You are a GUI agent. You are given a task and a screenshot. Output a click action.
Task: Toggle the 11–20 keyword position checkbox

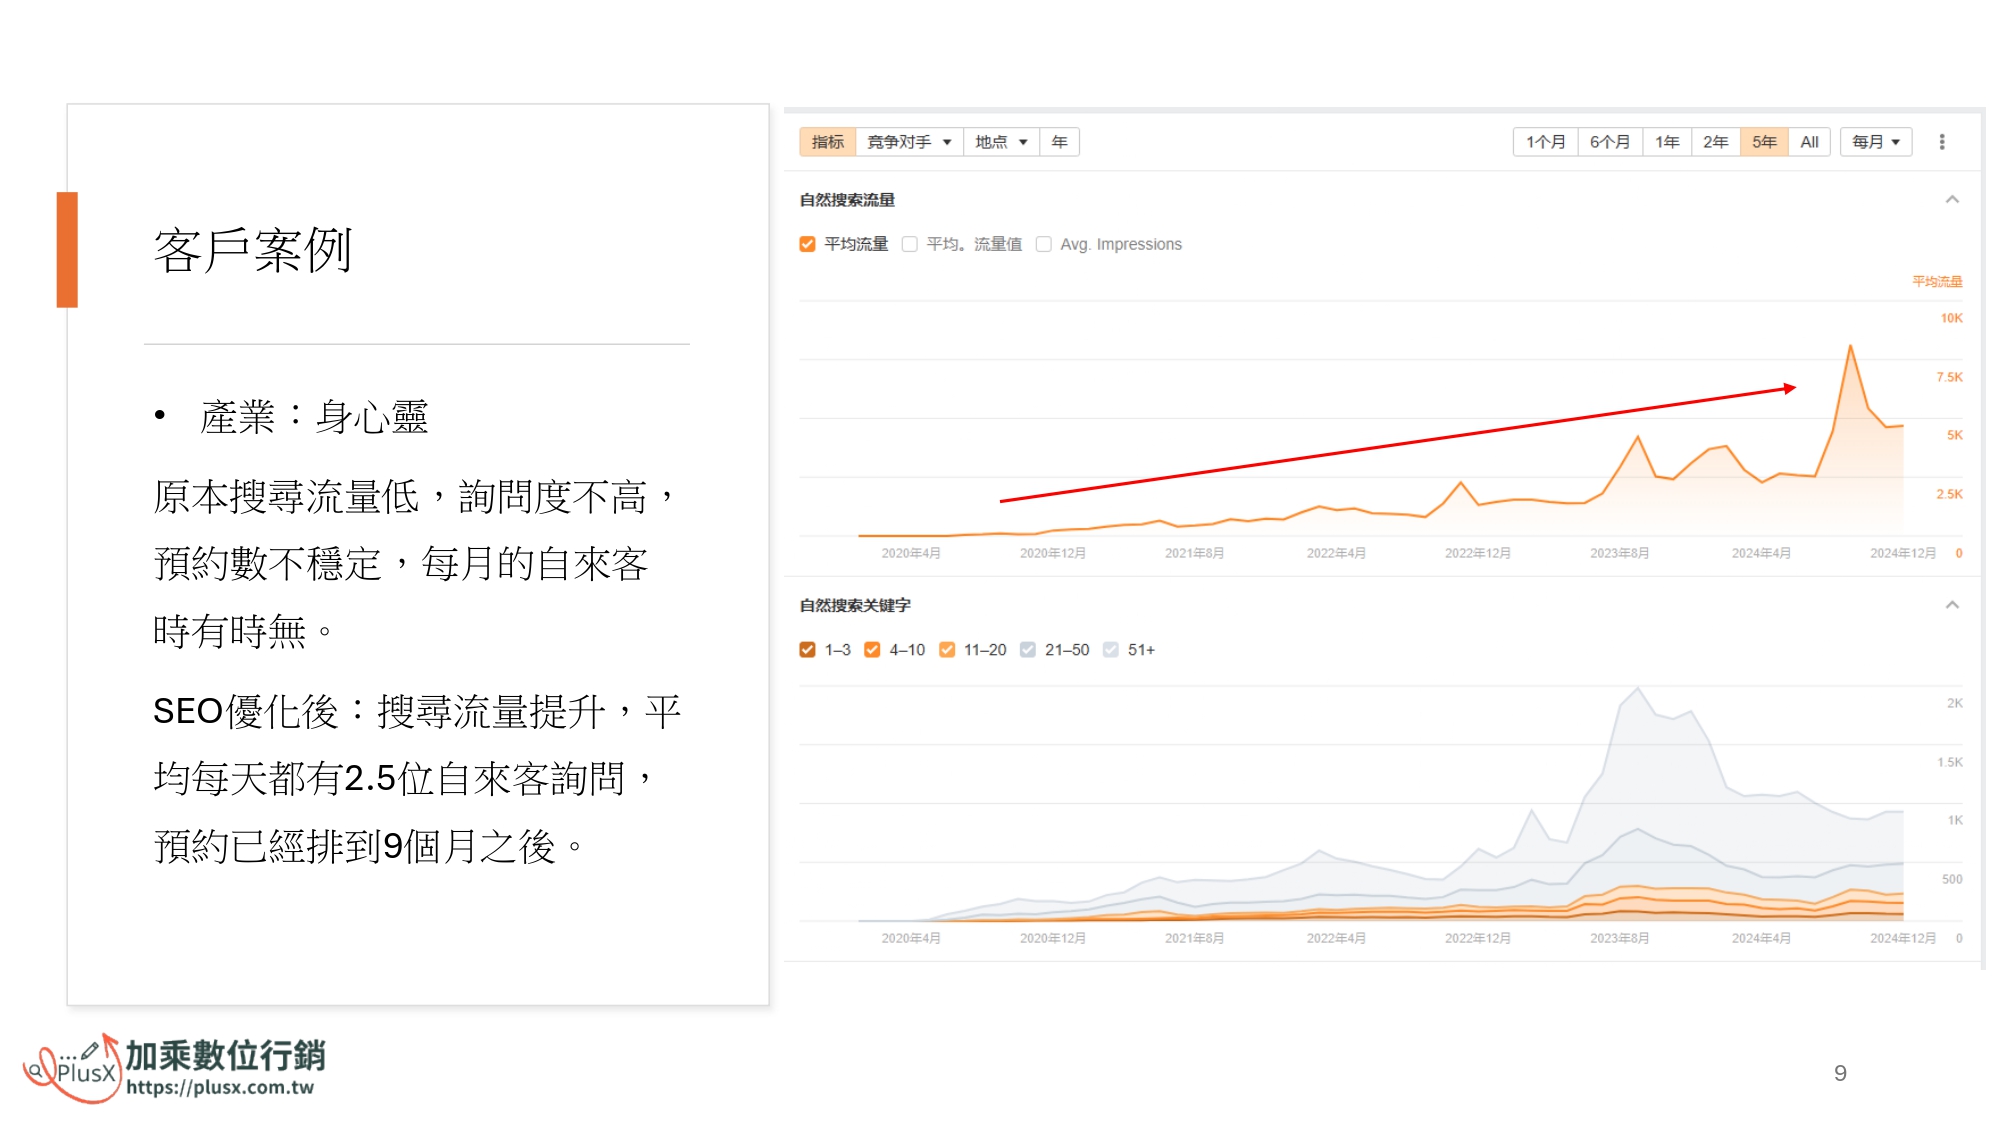947,650
